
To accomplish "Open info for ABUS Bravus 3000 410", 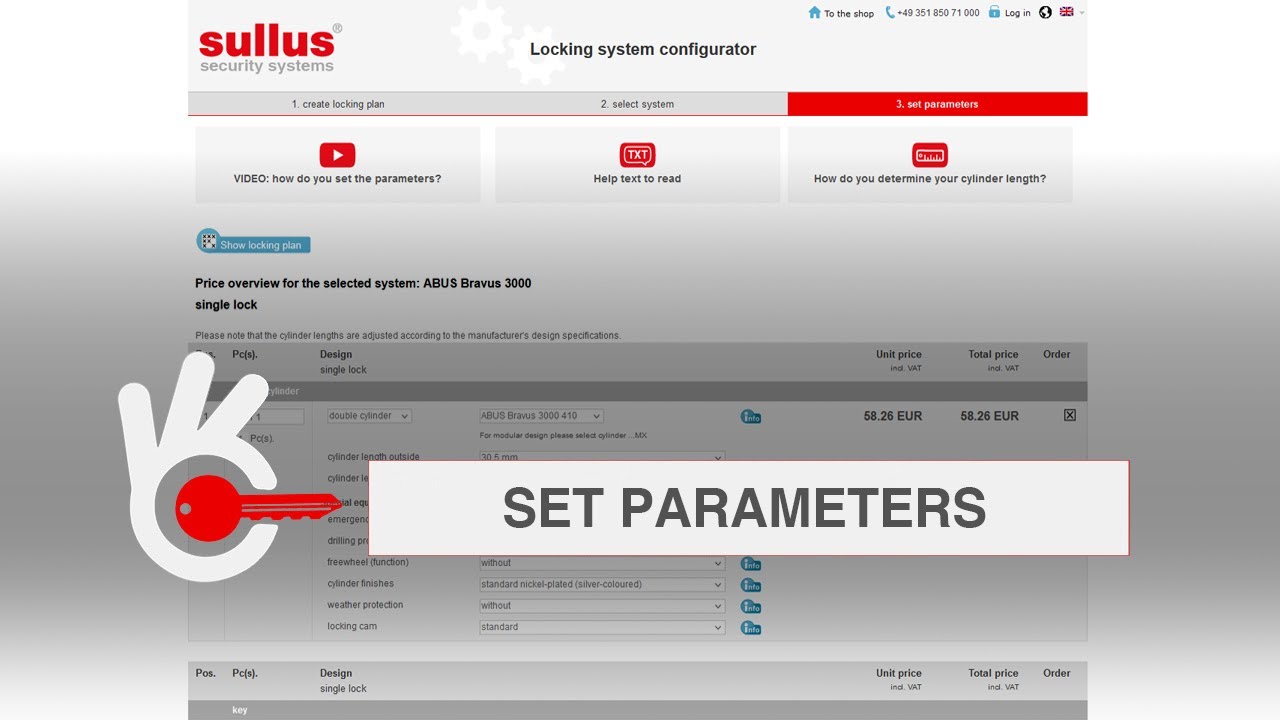I will [751, 417].
